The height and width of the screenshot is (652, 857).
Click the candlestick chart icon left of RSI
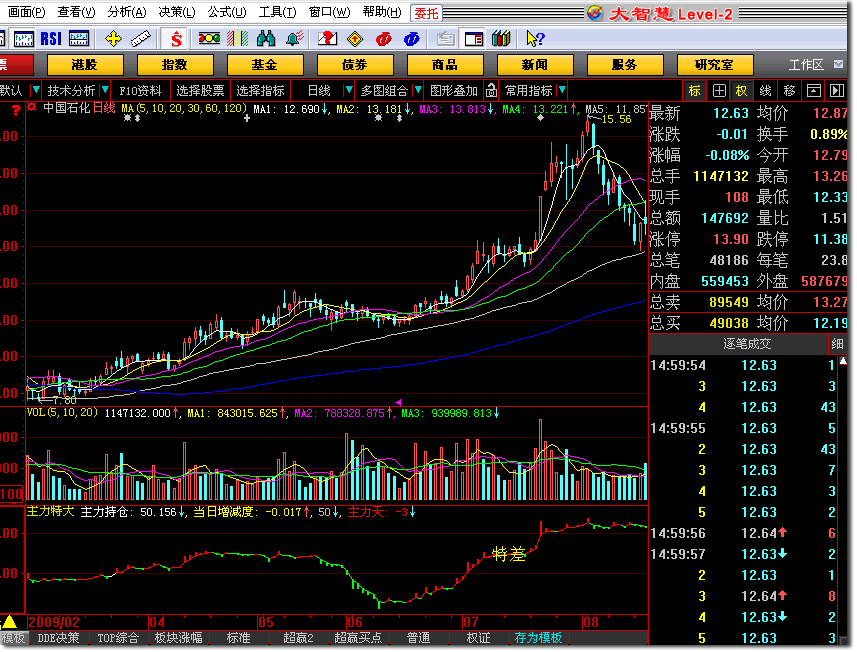coord(24,39)
